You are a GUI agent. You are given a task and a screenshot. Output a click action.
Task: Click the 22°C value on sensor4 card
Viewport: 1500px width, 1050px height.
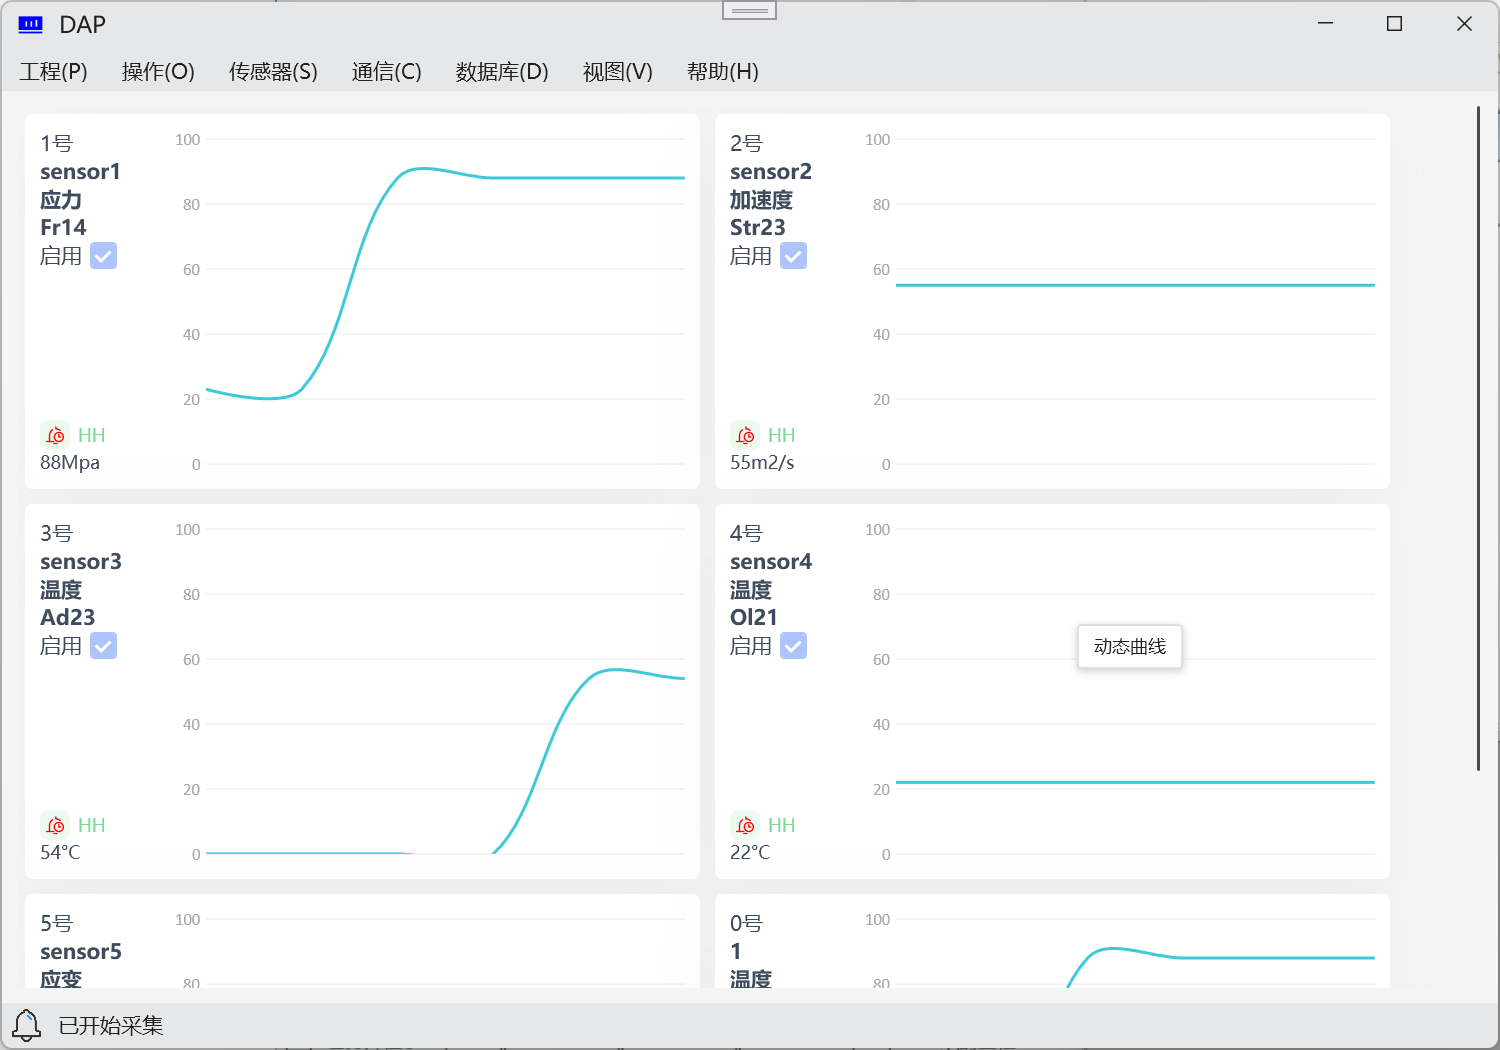coord(750,853)
